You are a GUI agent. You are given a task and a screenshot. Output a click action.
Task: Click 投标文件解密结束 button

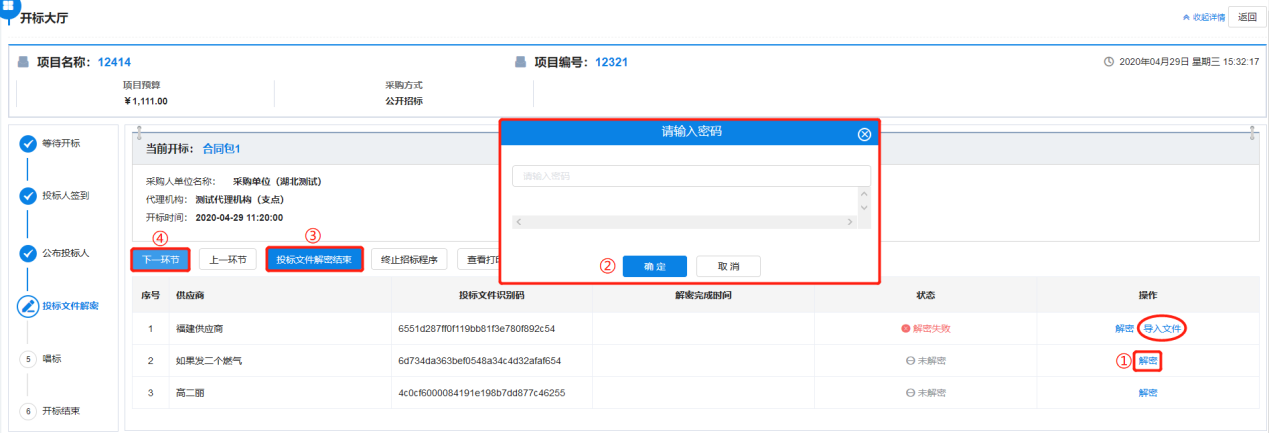(x=314, y=259)
